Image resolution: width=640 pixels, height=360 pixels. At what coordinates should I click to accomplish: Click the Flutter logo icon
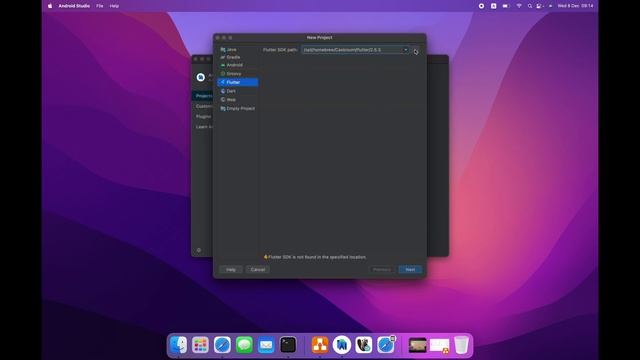click(x=223, y=82)
